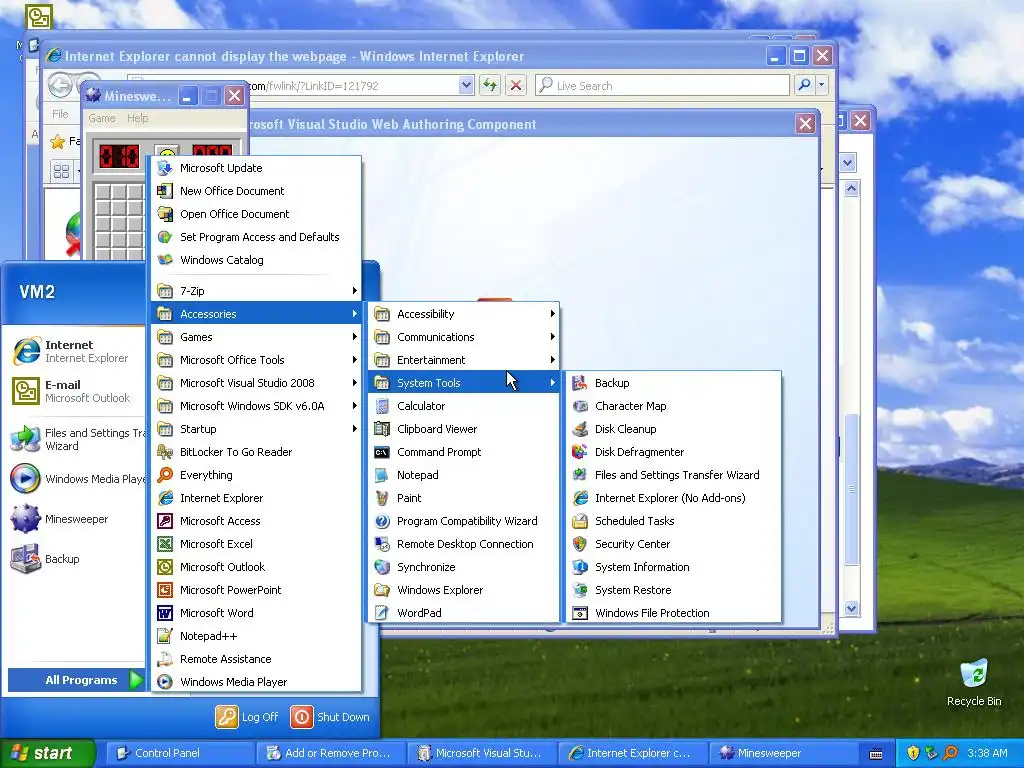The height and width of the screenshot is (768, 1024).
Task: Select Windows Catalog entry
Action: (256, 260)
